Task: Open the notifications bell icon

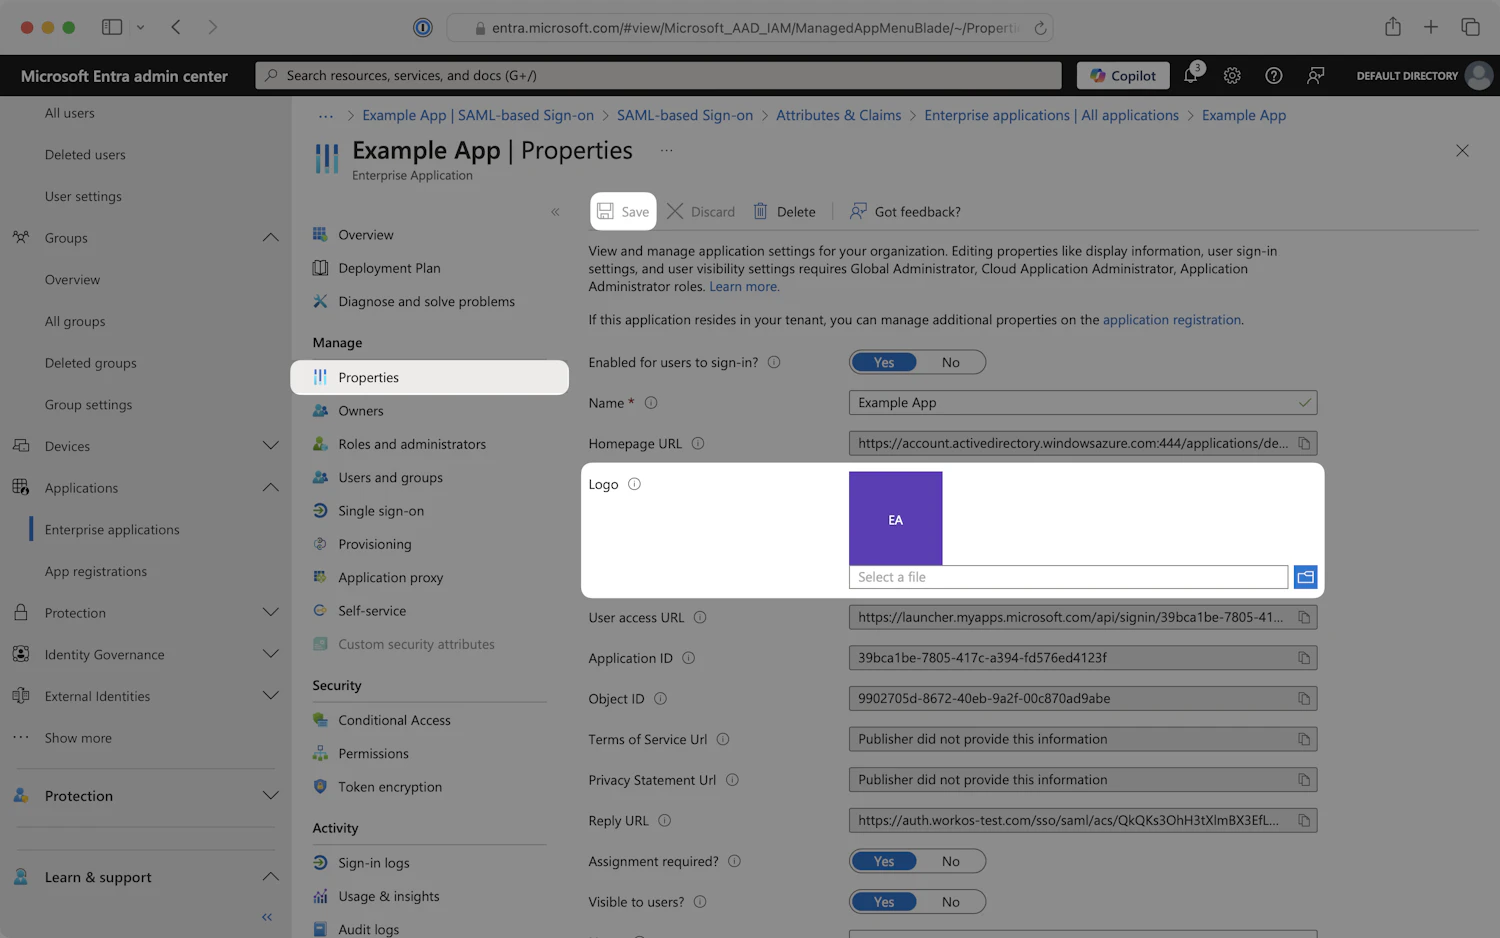Action: 1191,75
